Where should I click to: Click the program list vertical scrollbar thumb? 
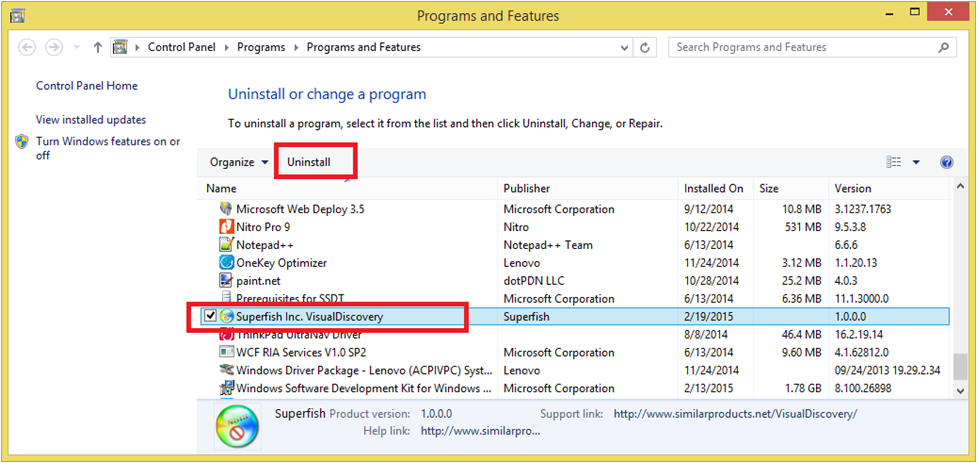coord(958,368)
